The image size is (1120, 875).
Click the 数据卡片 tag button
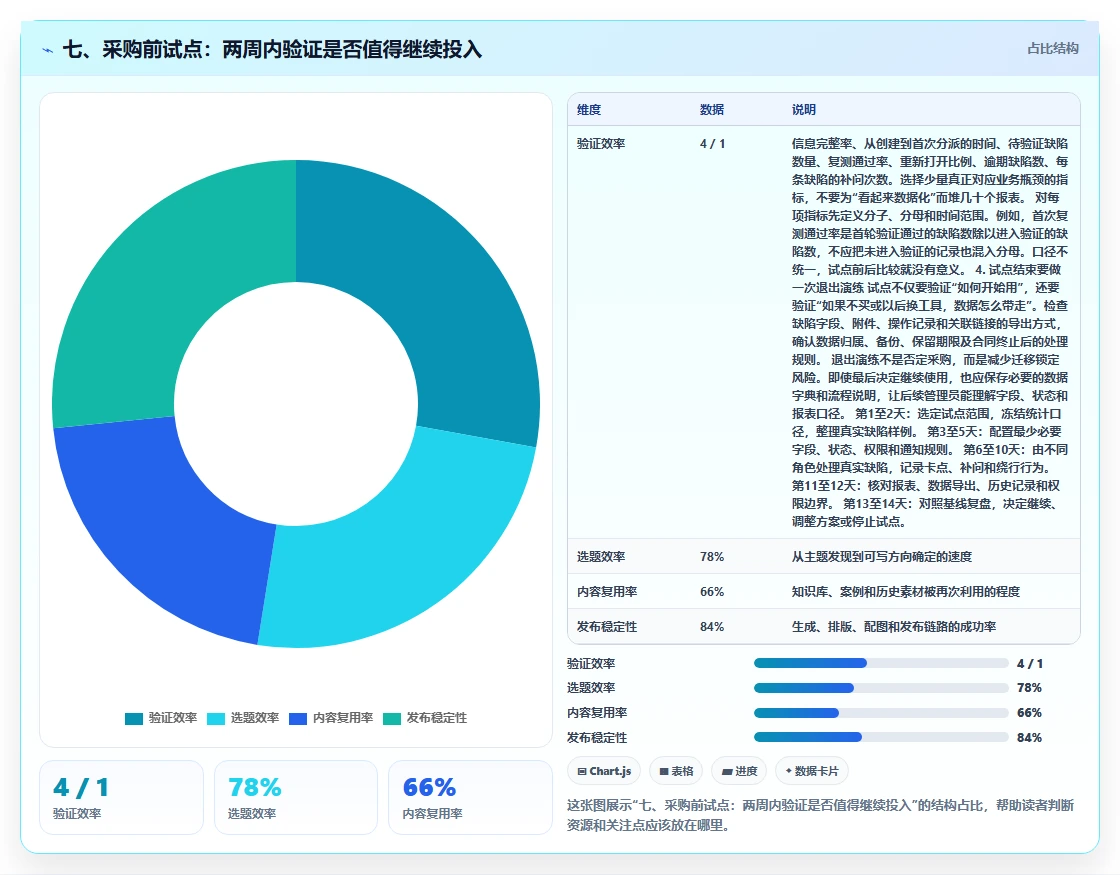[x=811, y=771]
